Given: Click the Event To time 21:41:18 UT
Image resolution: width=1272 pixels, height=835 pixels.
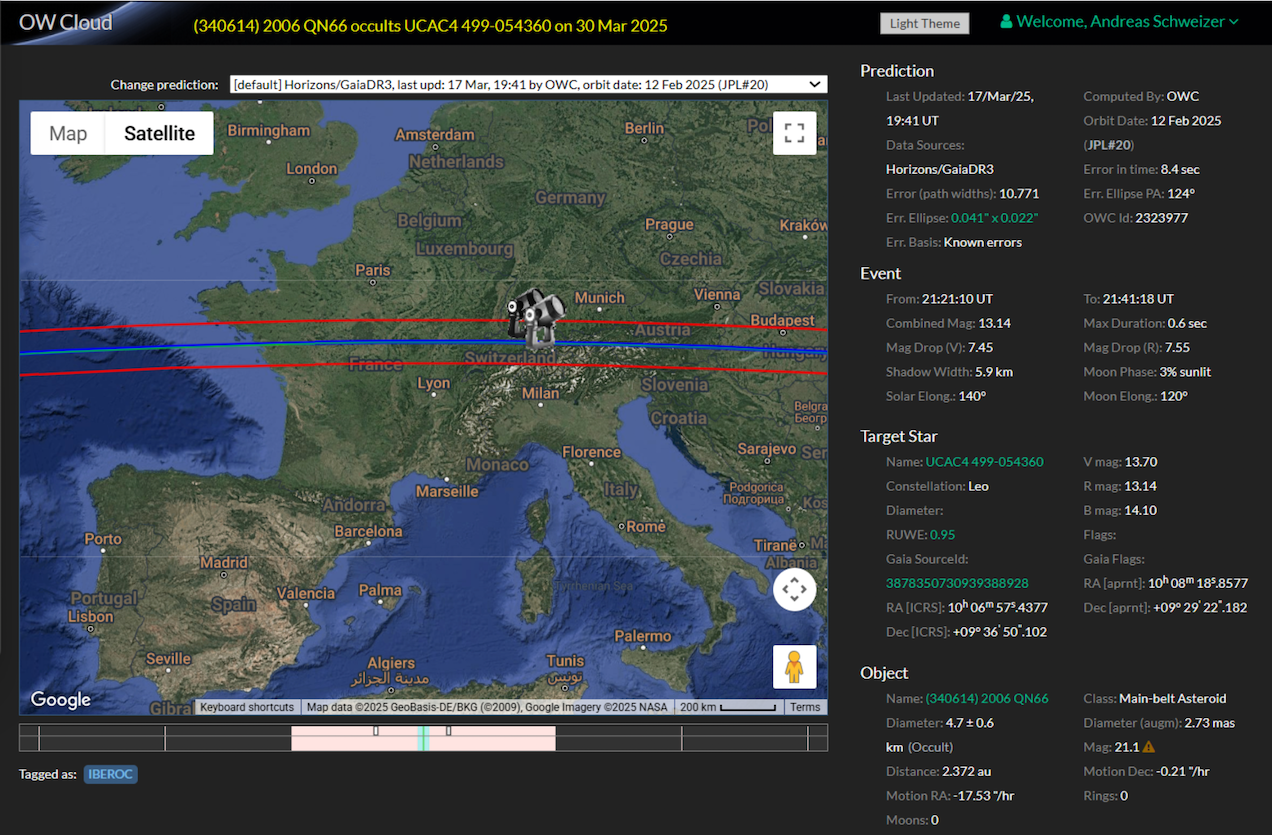Looking at the screenshot, I should 1138,298.
